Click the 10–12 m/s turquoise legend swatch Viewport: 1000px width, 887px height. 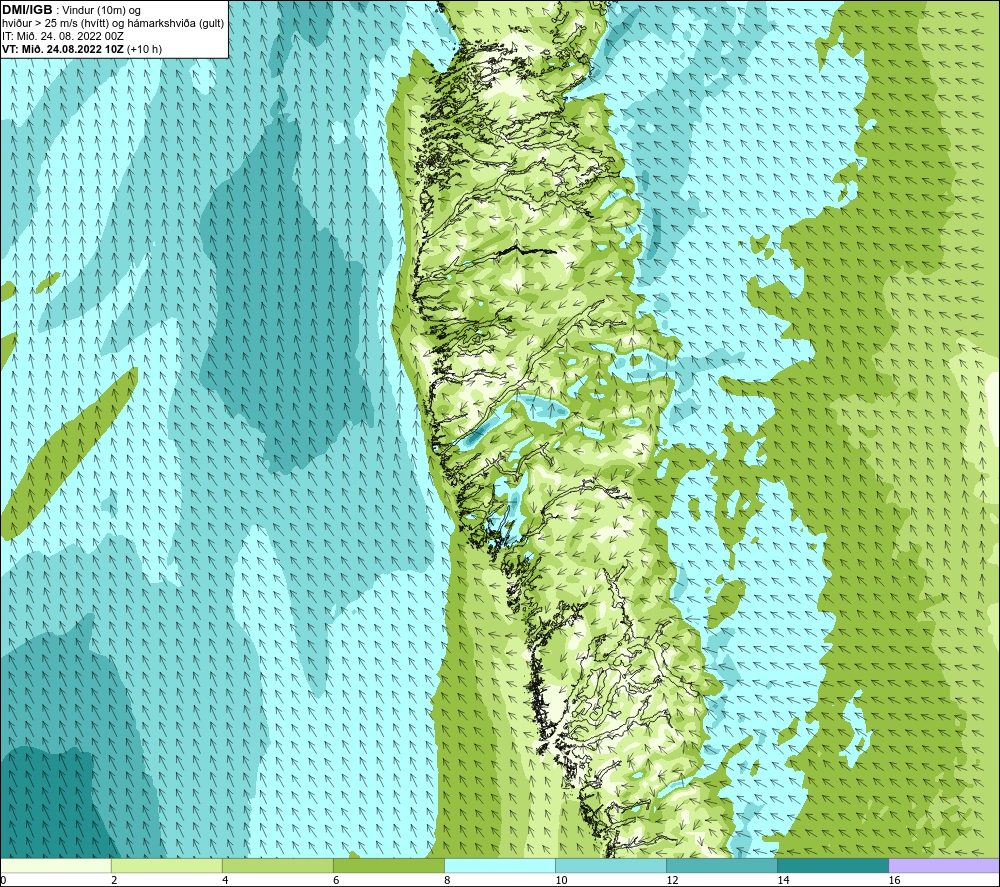click(x=611, y=865)
